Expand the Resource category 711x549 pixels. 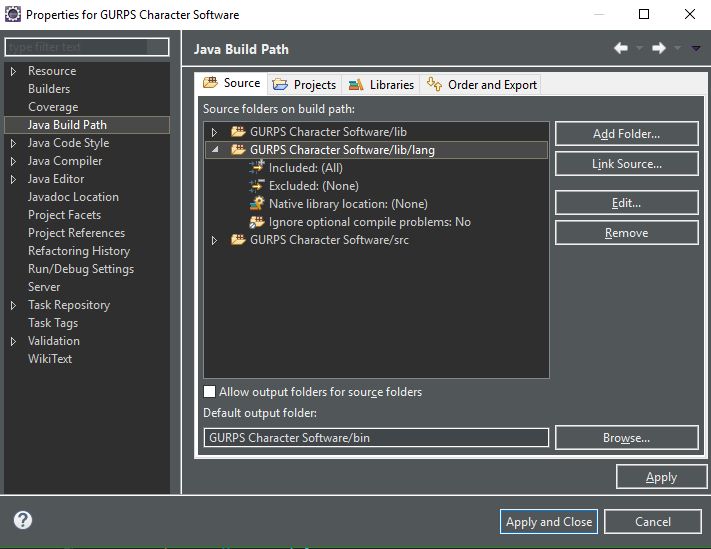(13, 71)
